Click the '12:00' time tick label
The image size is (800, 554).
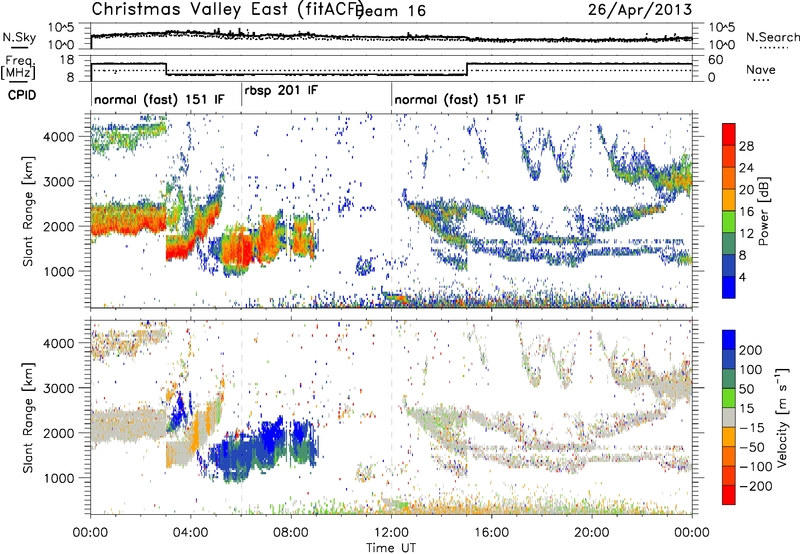[391, 533]
